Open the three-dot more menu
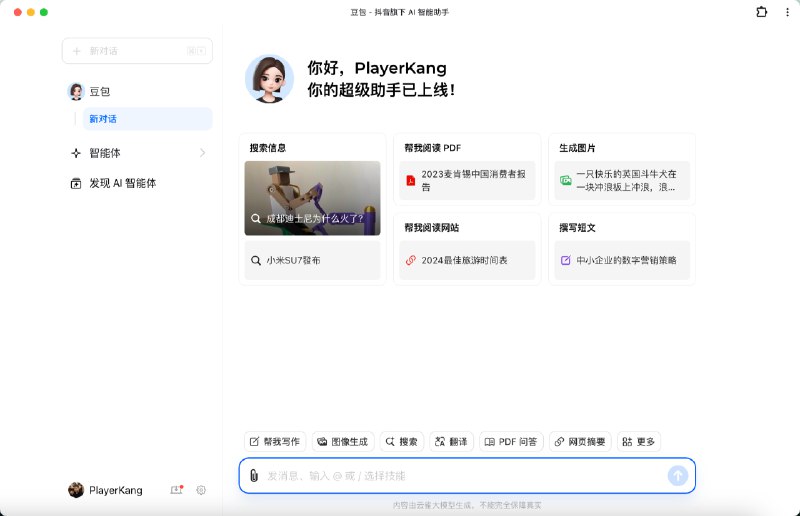 787,12
